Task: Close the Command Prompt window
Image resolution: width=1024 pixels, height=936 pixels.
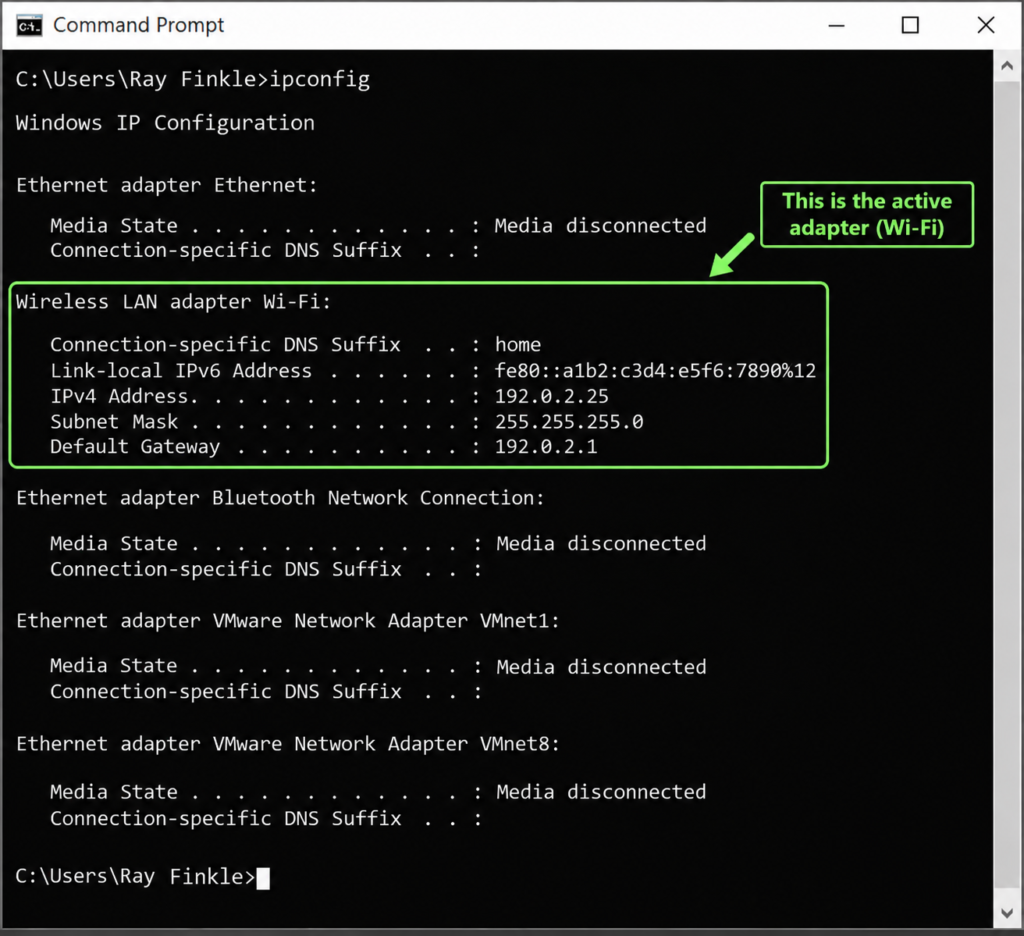Action: coord(985,25)
